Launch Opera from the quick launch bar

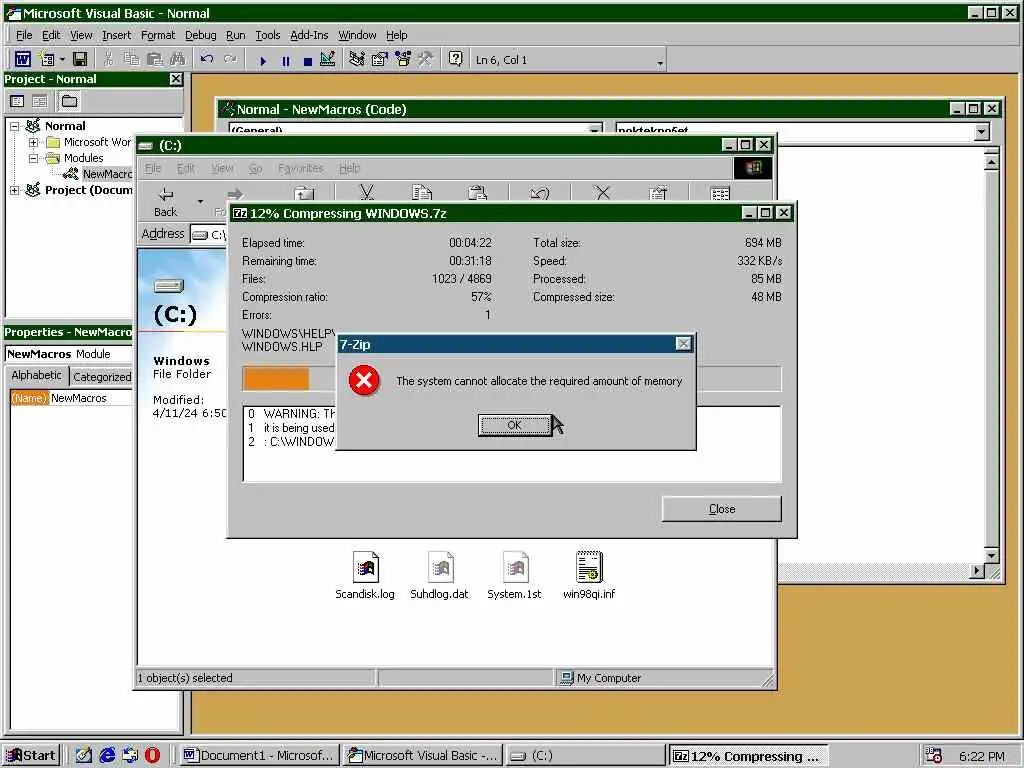pos(153,756)
